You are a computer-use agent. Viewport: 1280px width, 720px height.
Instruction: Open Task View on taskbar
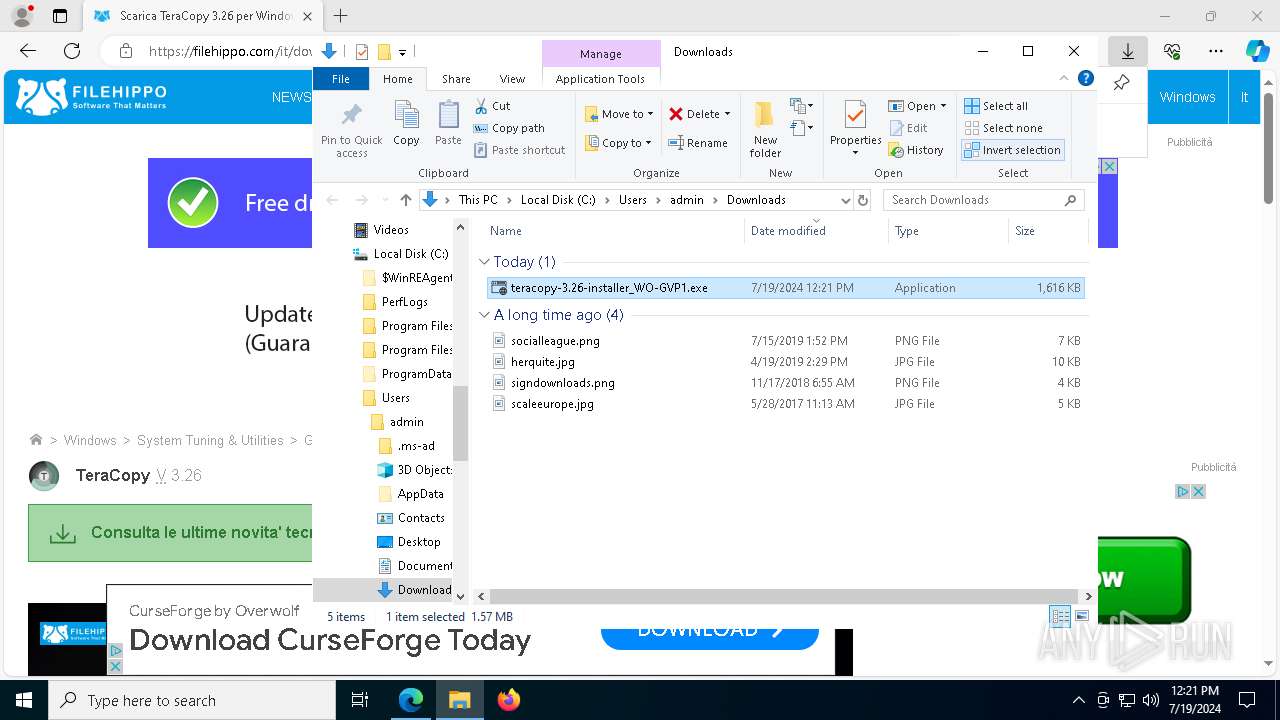coord(361,700)
